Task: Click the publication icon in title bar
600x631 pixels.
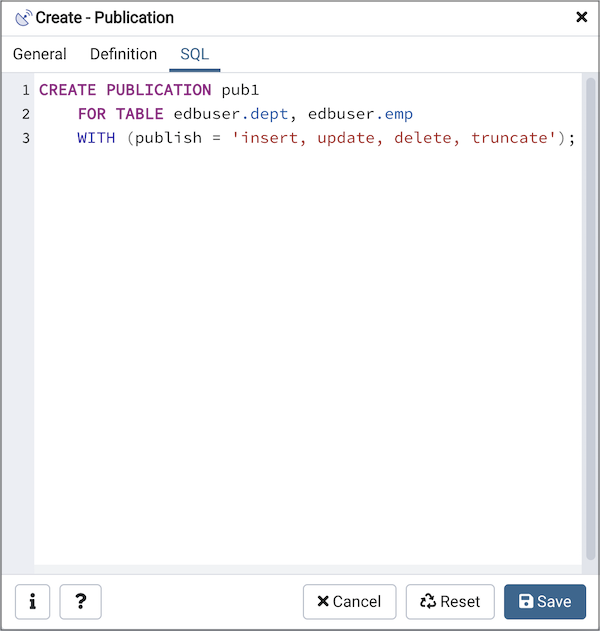Action: (23, 18)
